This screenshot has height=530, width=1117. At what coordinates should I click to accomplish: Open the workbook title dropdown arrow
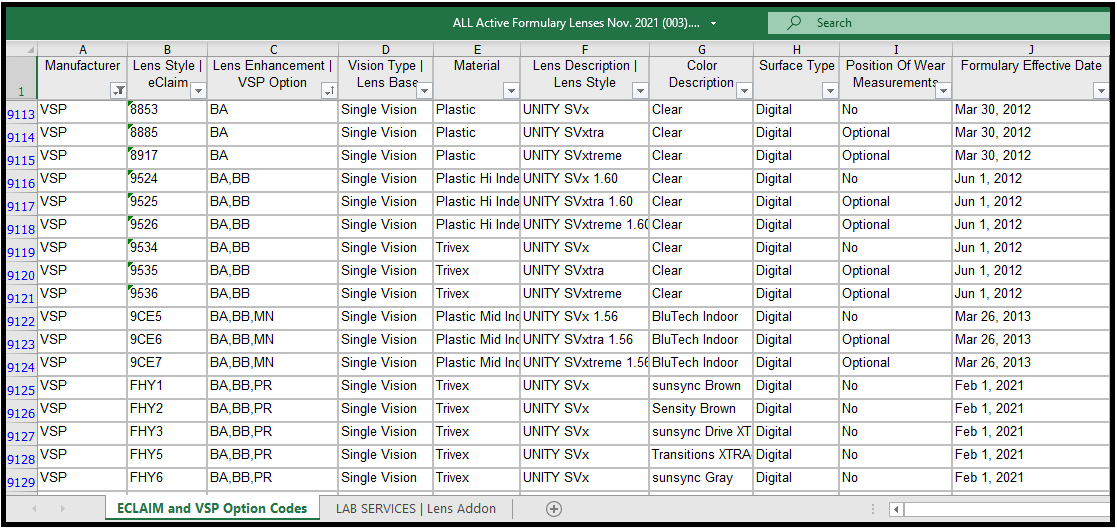713,24
